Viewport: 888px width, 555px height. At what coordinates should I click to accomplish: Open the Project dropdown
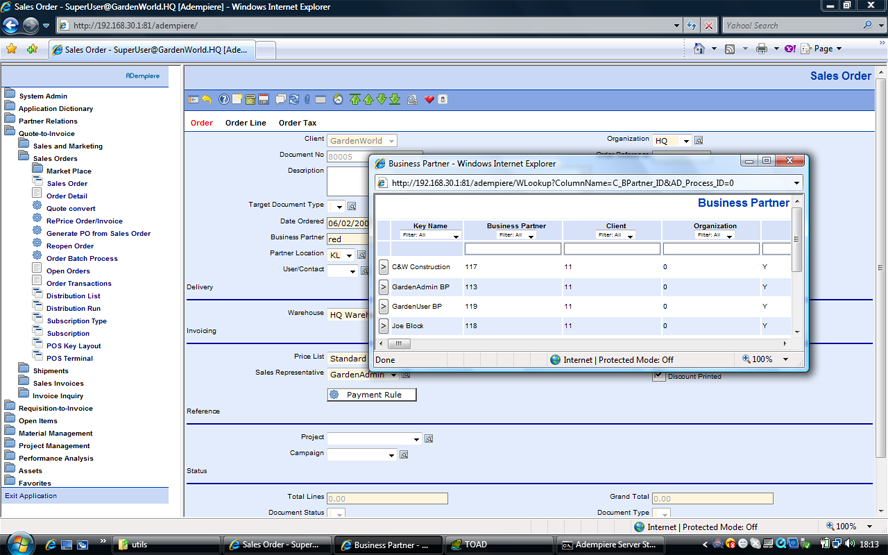[x=374, y=439]
